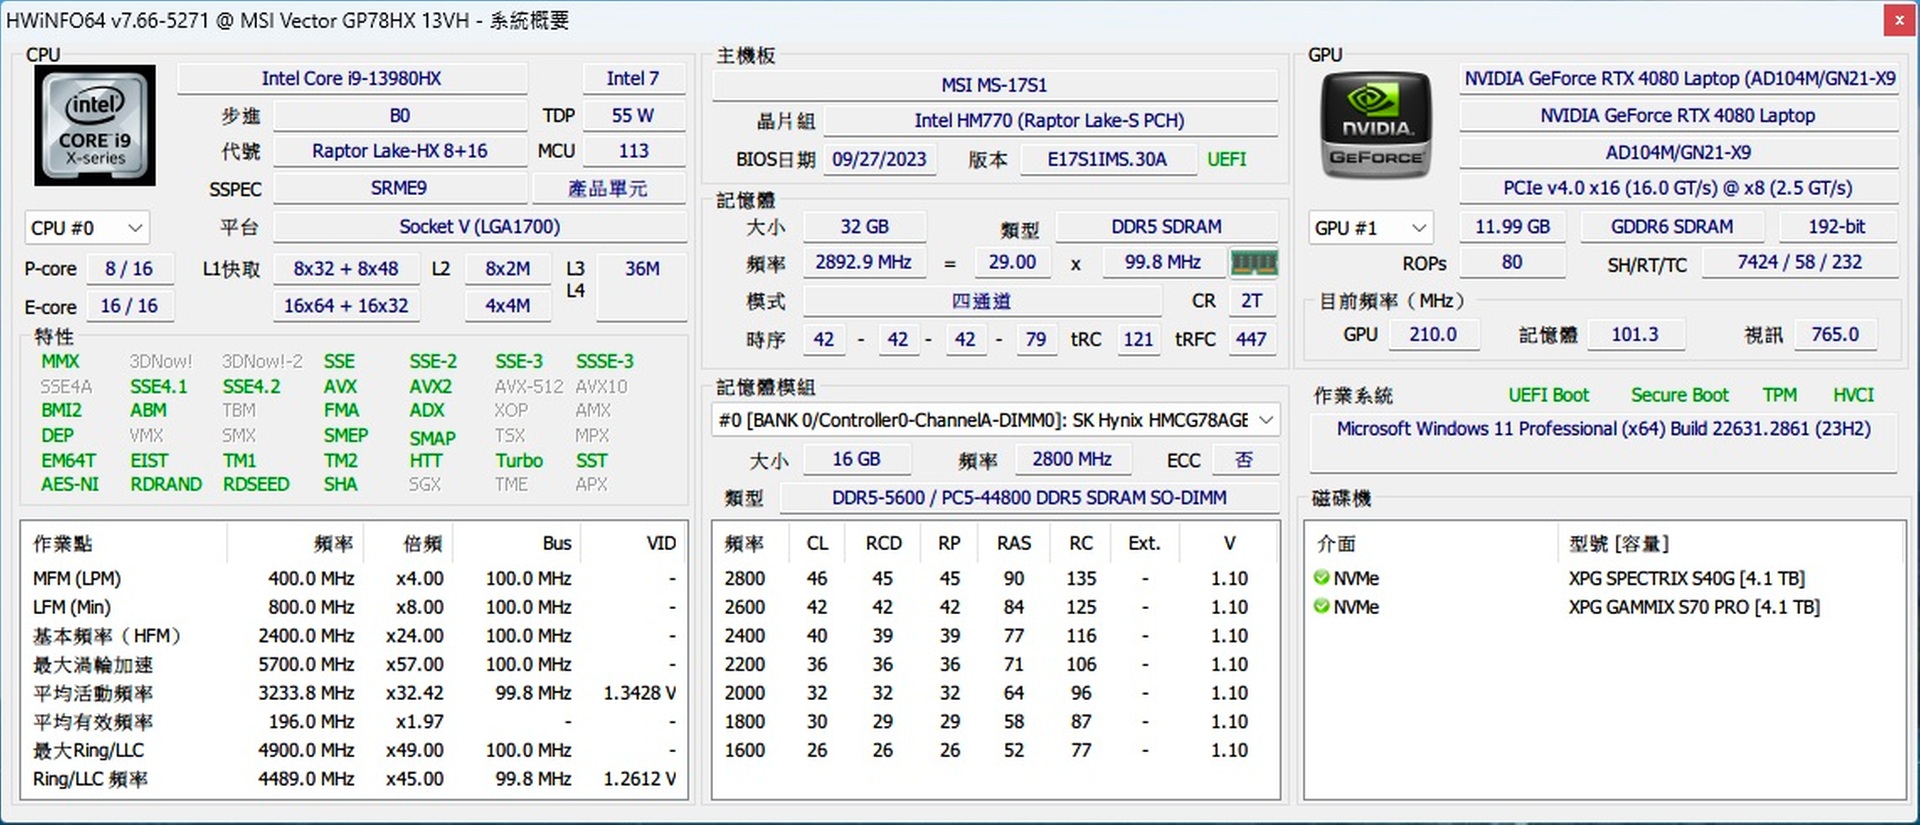Click the Intel 7 process field
The height and width of the screenshot is (825, 1920).
[x=633, y=78]
